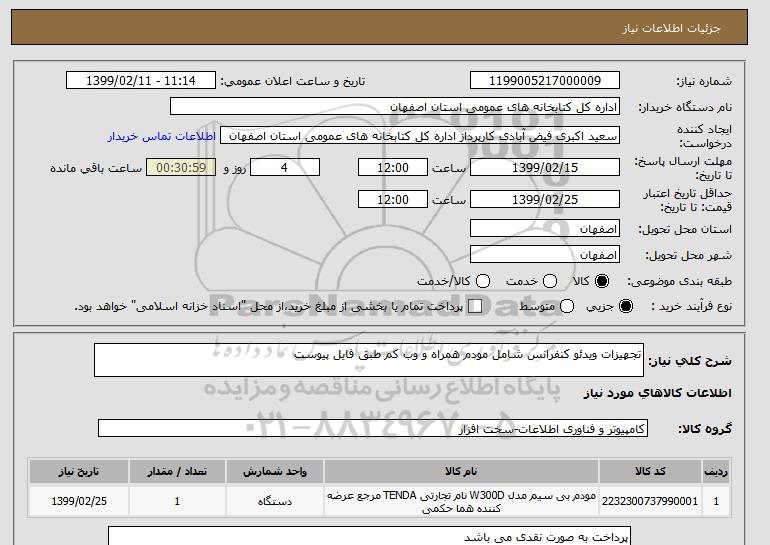Click the countdown timer 00:30:59
The width and height of the screenshot is (770, 545).
coord(181,167)
